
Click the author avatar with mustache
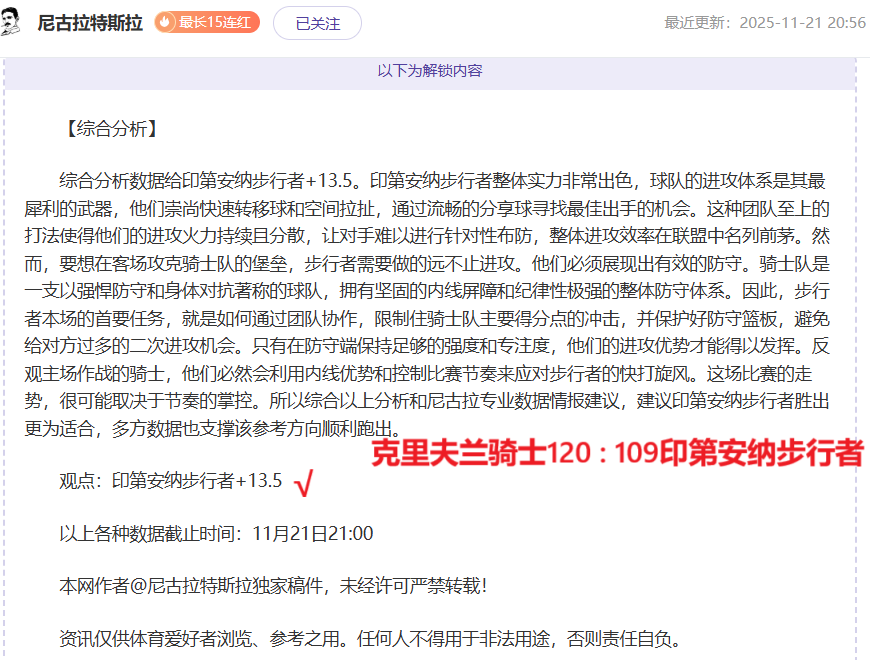[13, 22]
